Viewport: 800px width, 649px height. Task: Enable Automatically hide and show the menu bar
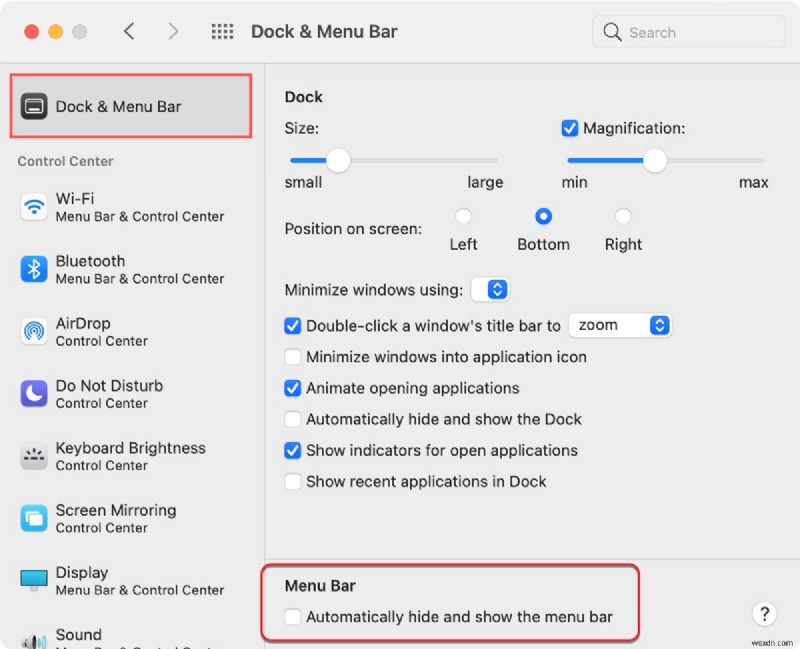(292, 616)
